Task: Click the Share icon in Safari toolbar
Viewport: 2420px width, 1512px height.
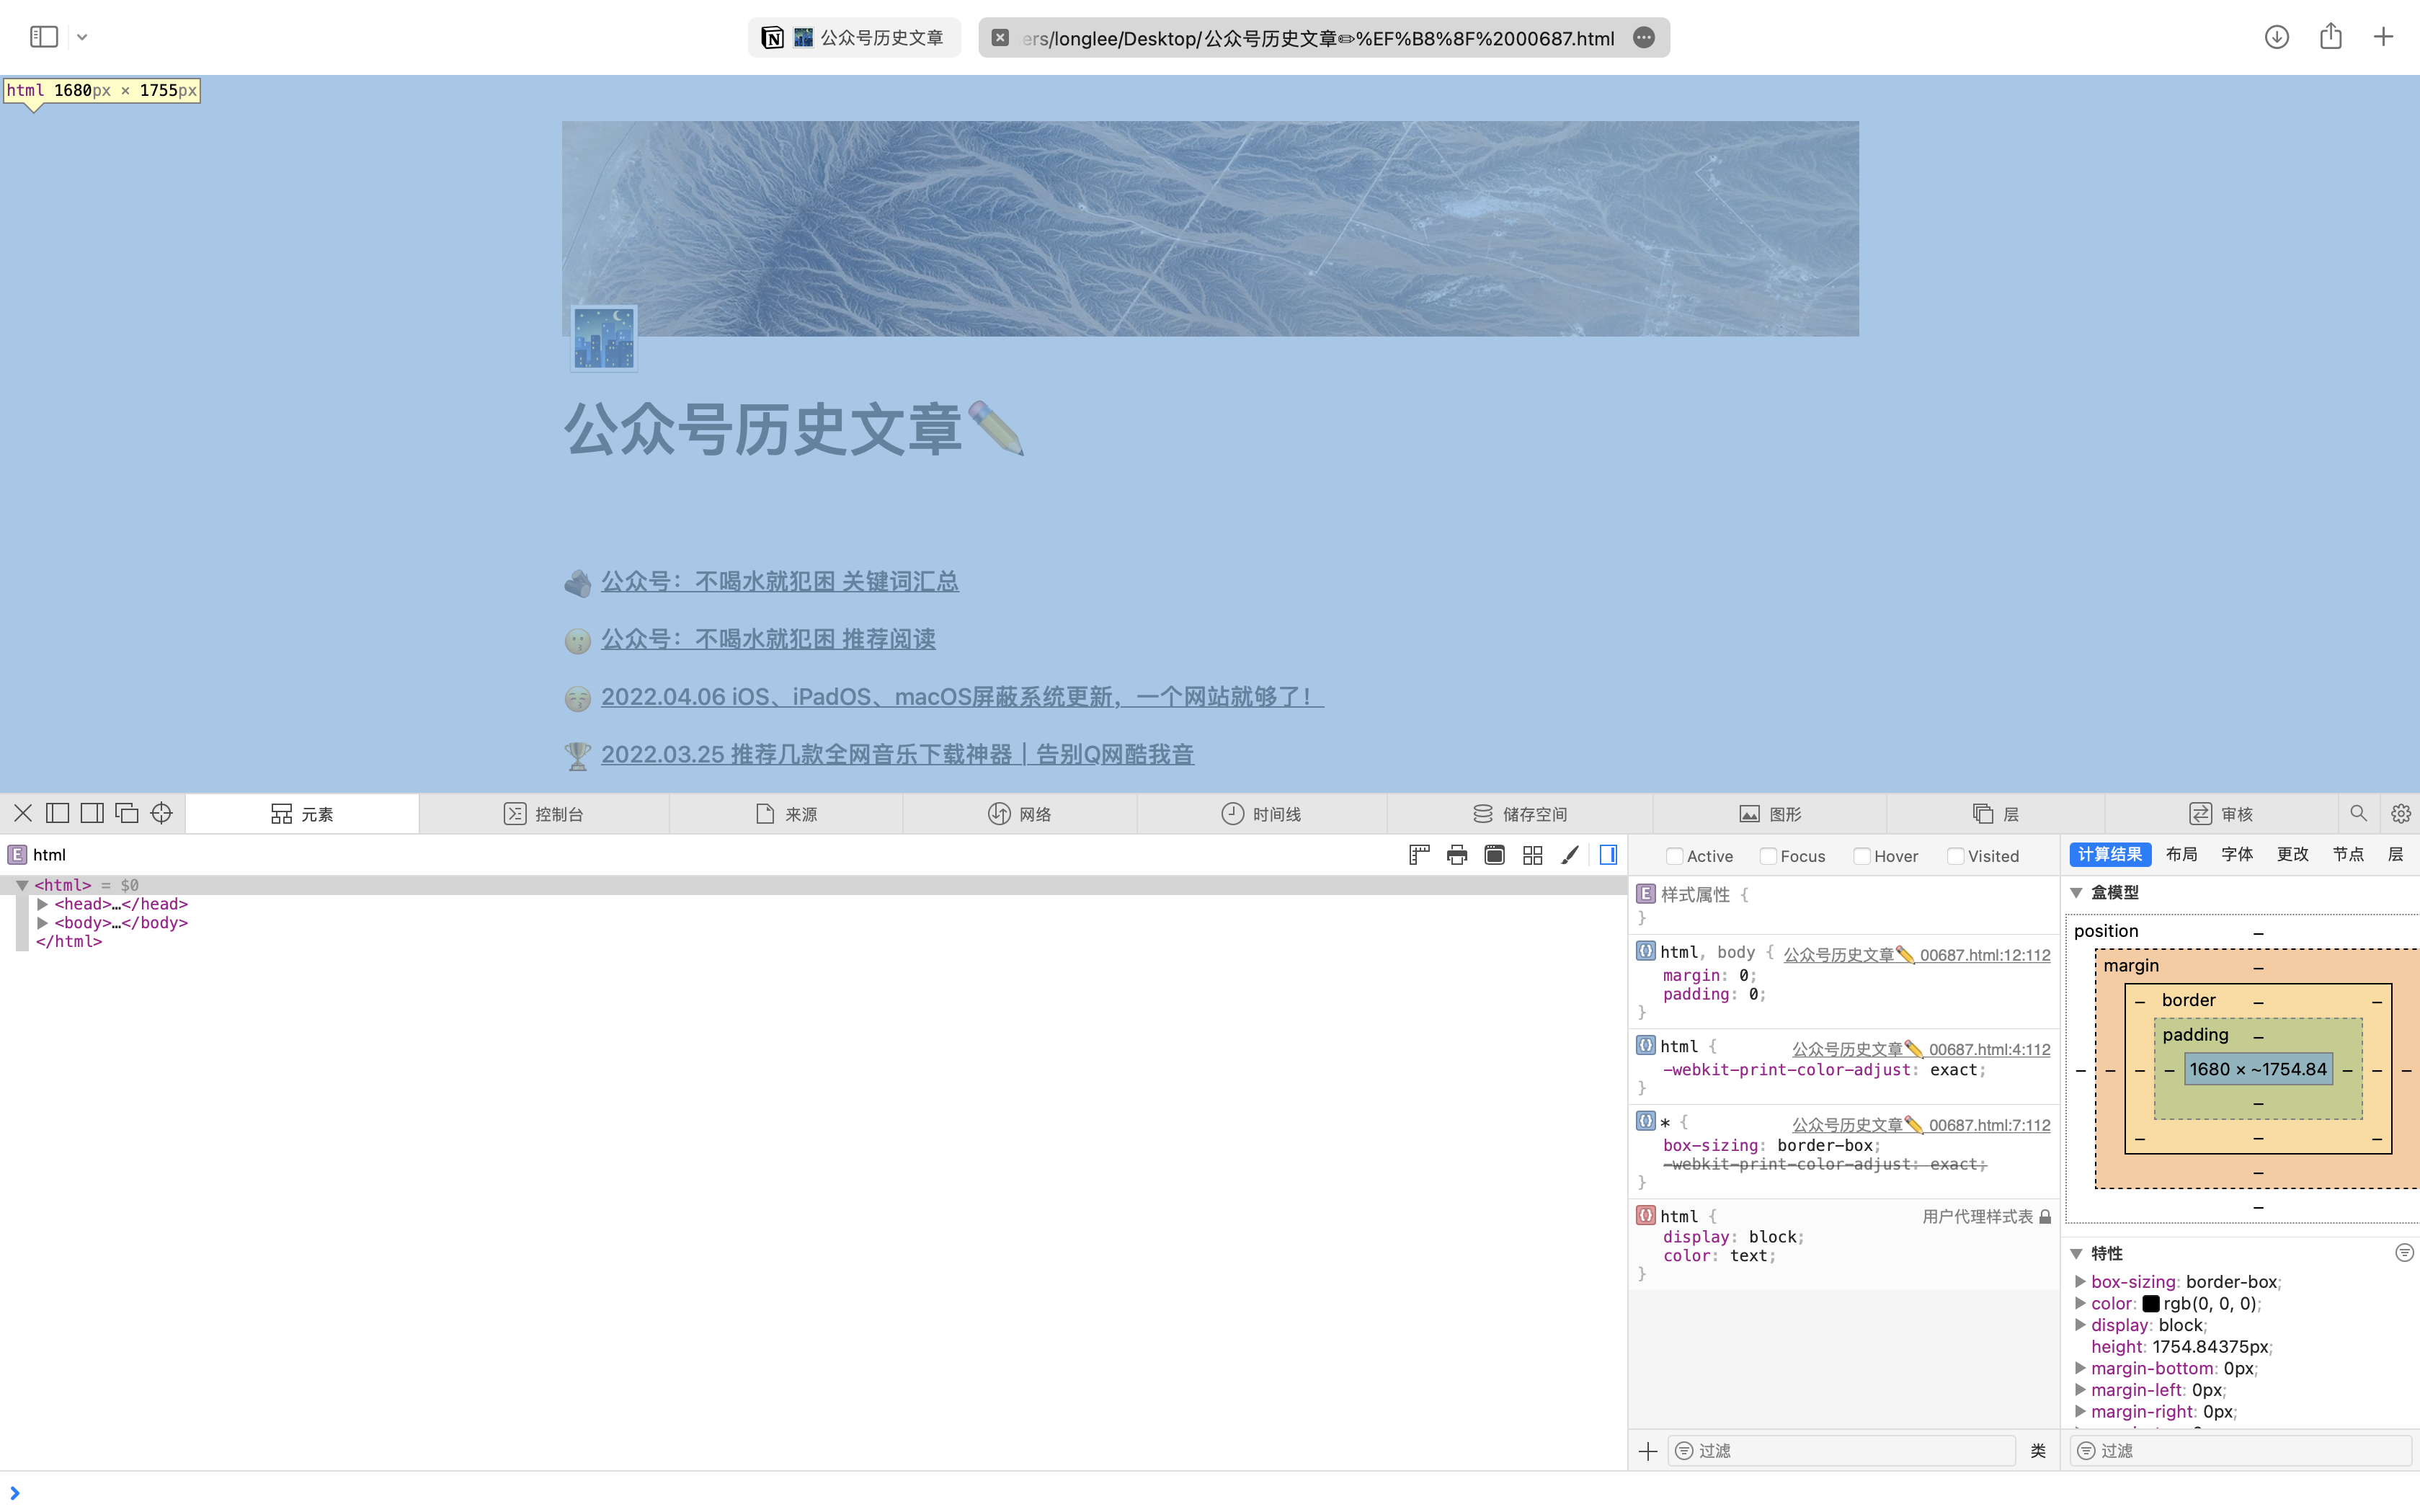Action: (x=2331, y=36)
